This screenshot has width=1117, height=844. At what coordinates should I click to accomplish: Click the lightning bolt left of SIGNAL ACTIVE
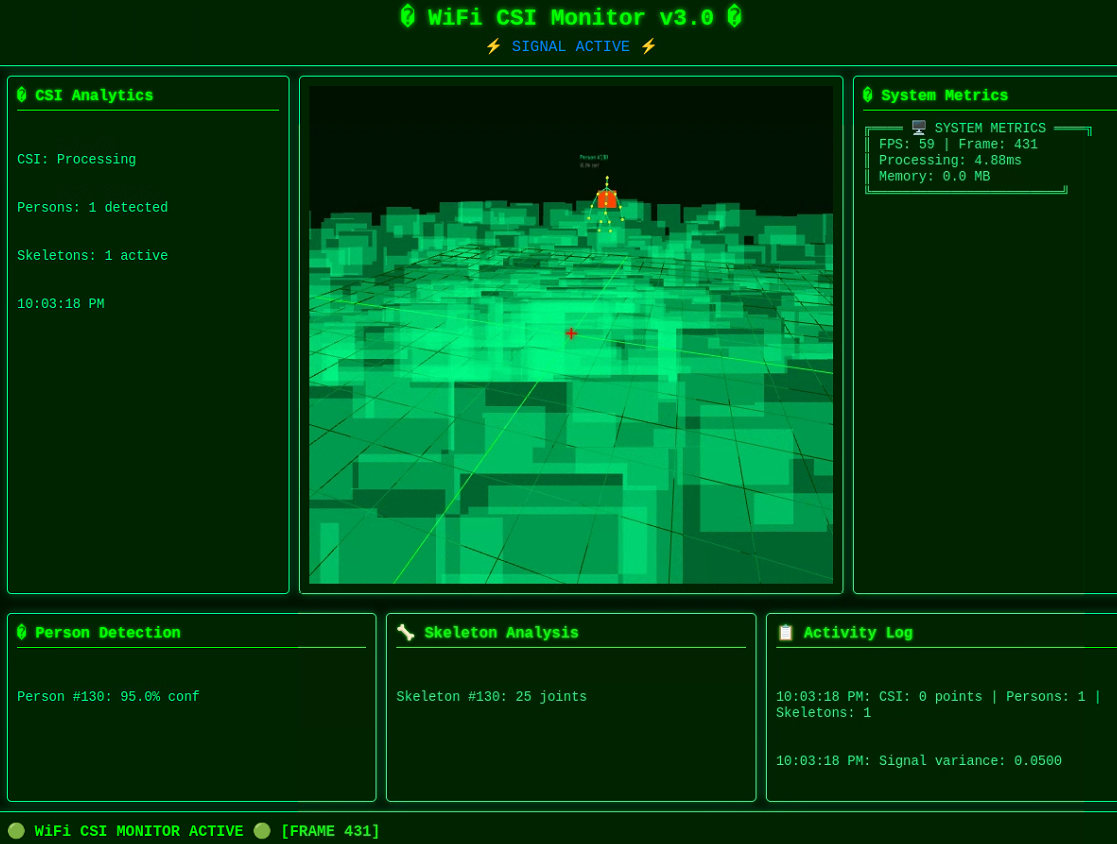493,47
